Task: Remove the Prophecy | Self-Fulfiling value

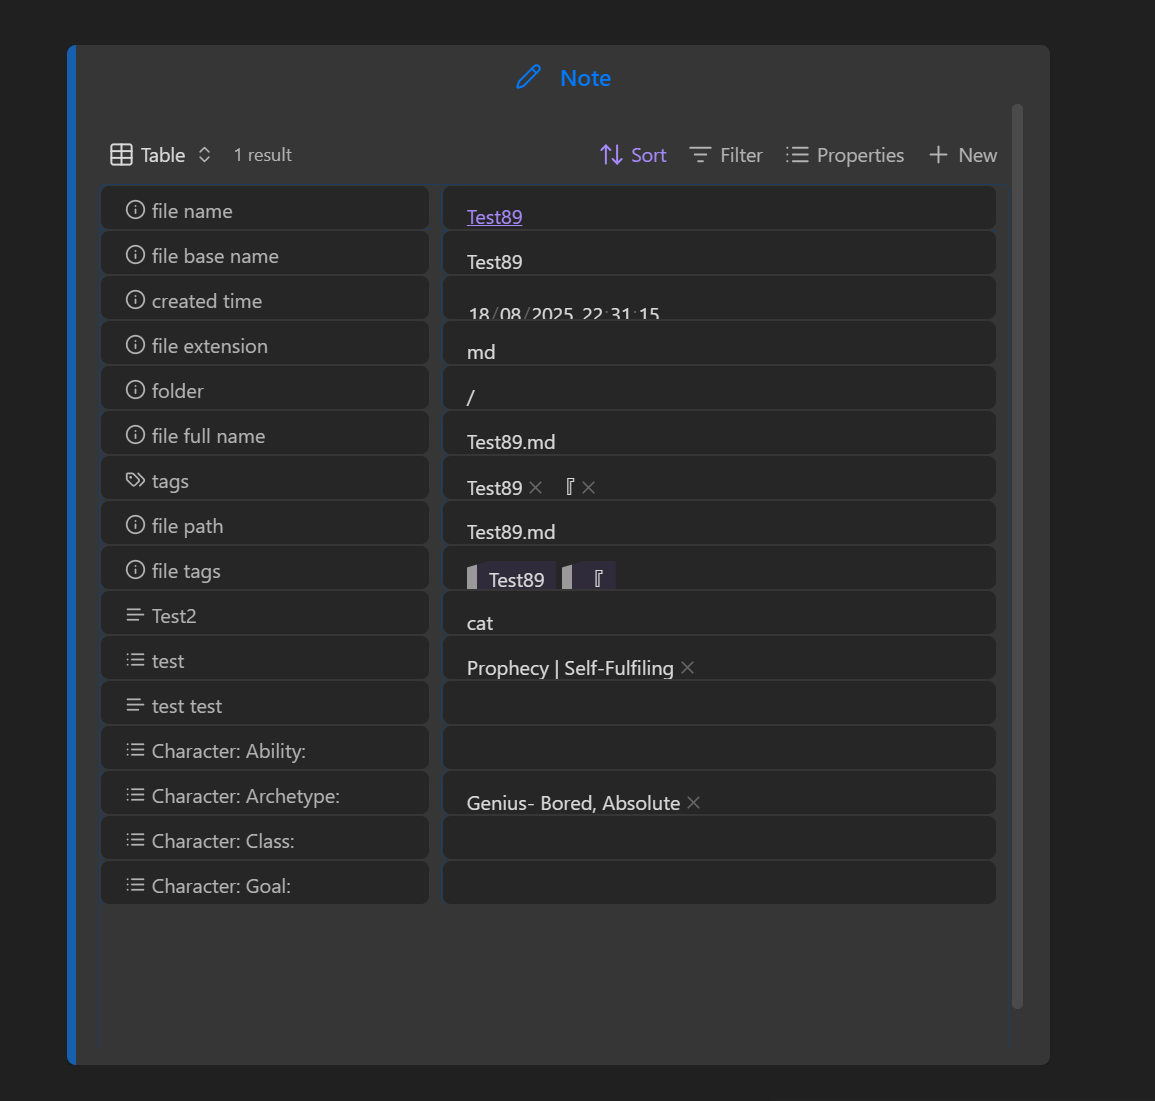Action: pos(688,668)
